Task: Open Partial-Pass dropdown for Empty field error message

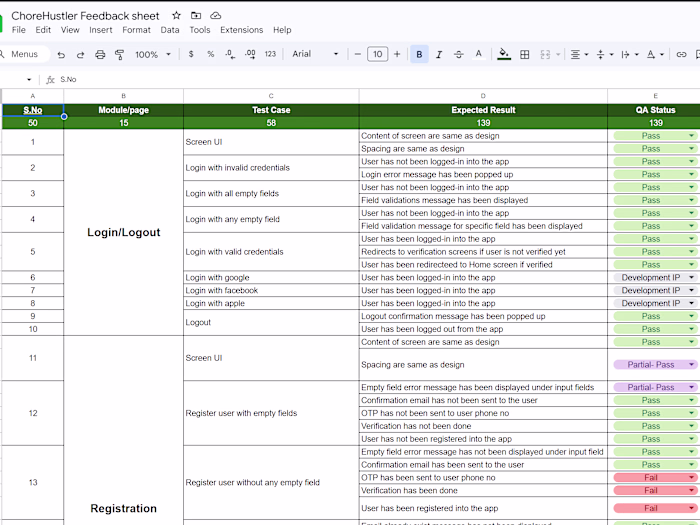Action: (692, 387)
